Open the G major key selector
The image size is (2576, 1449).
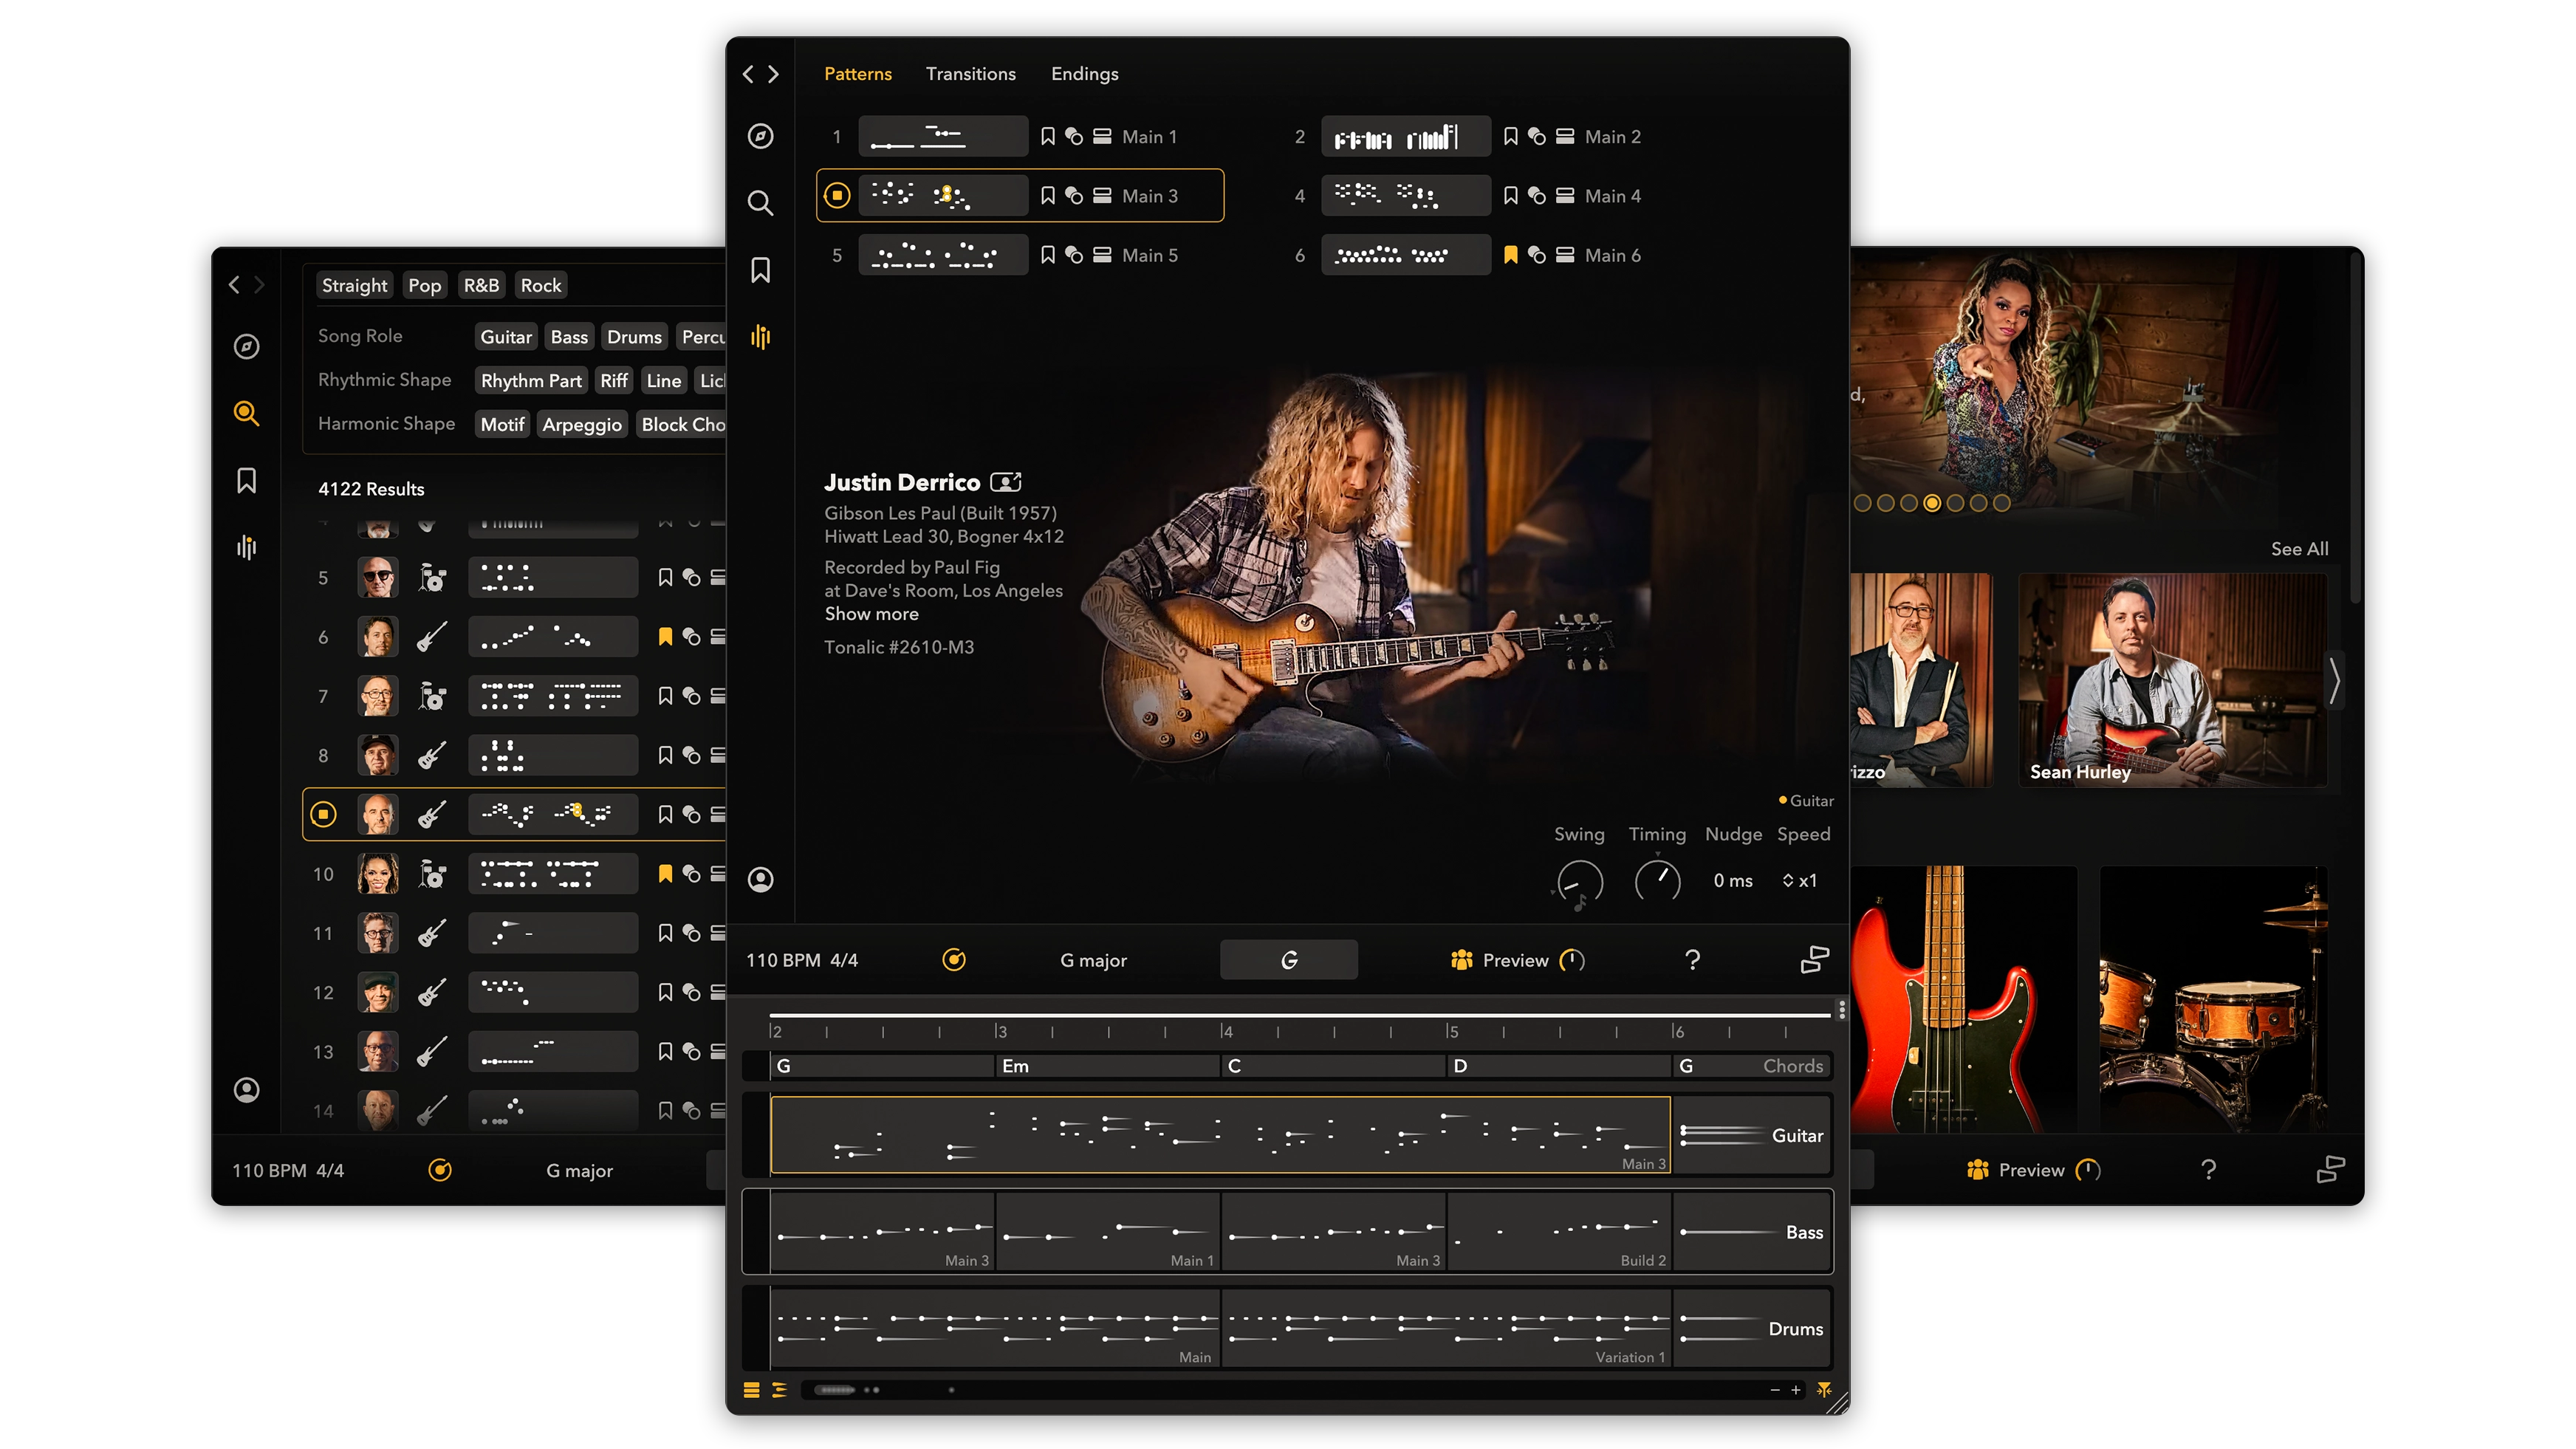[x=1093, y=960]
